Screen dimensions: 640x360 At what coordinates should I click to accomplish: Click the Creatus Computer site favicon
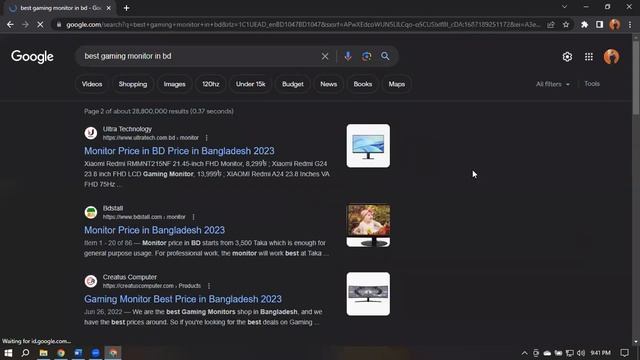(x=91, y=281)
